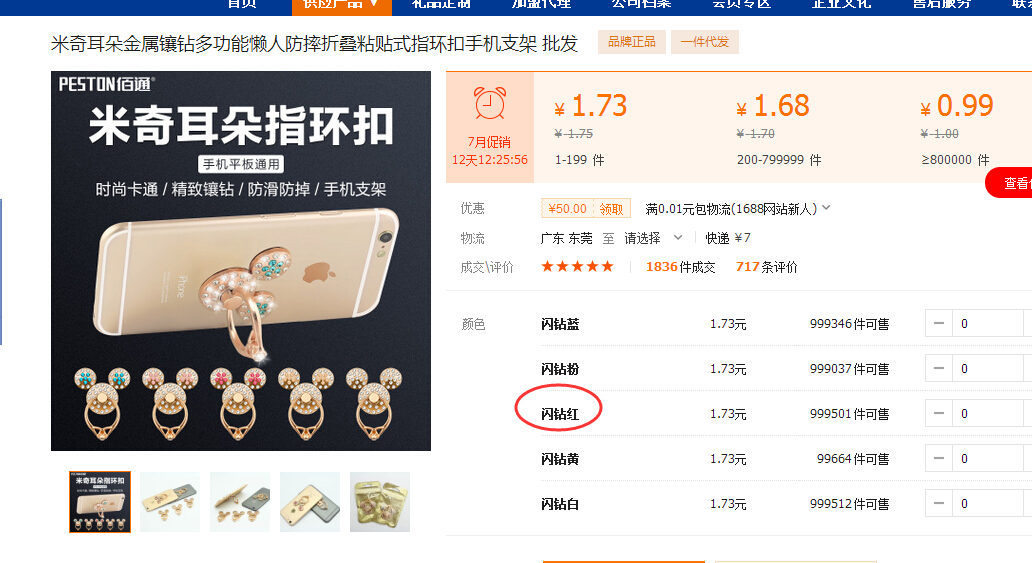Viewport: 1032px width, 563px height.
Task: Select the 闪钻红 color option
Action: point(560,414)
